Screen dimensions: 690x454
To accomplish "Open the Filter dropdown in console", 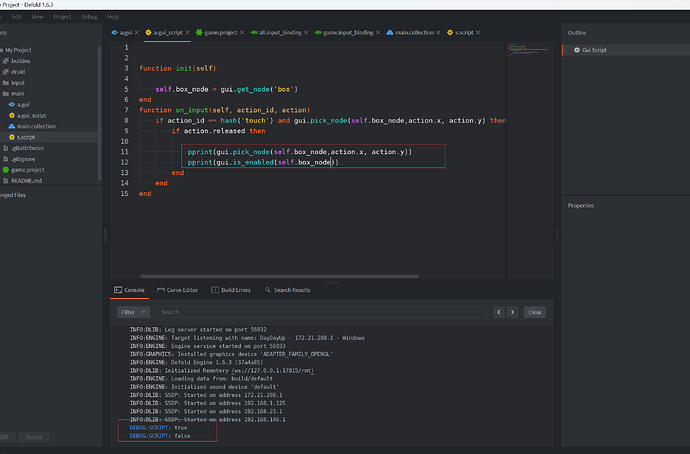I will point(134,312).
